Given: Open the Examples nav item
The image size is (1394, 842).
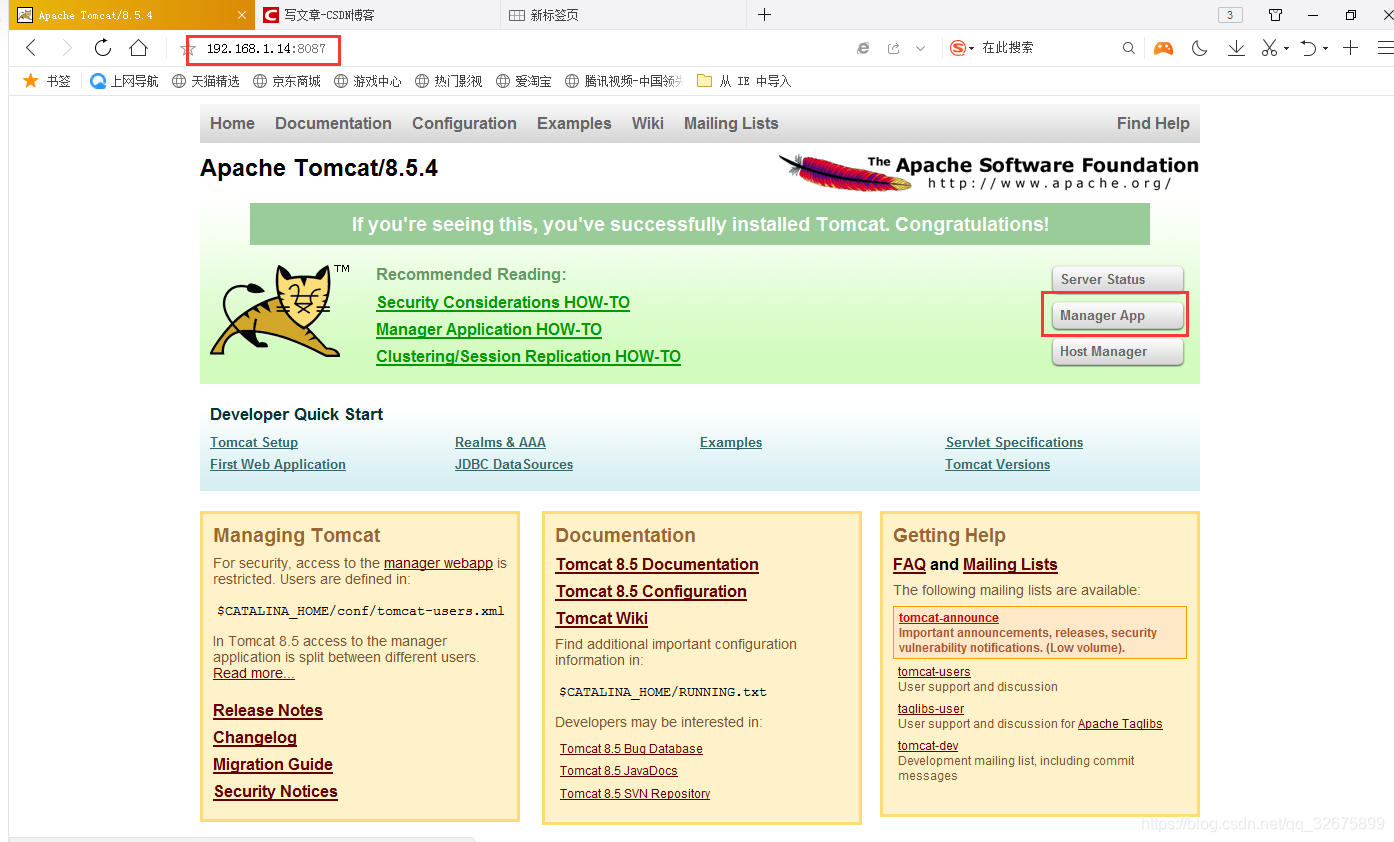Looking at the screenshot, I should tap(574, 123).
